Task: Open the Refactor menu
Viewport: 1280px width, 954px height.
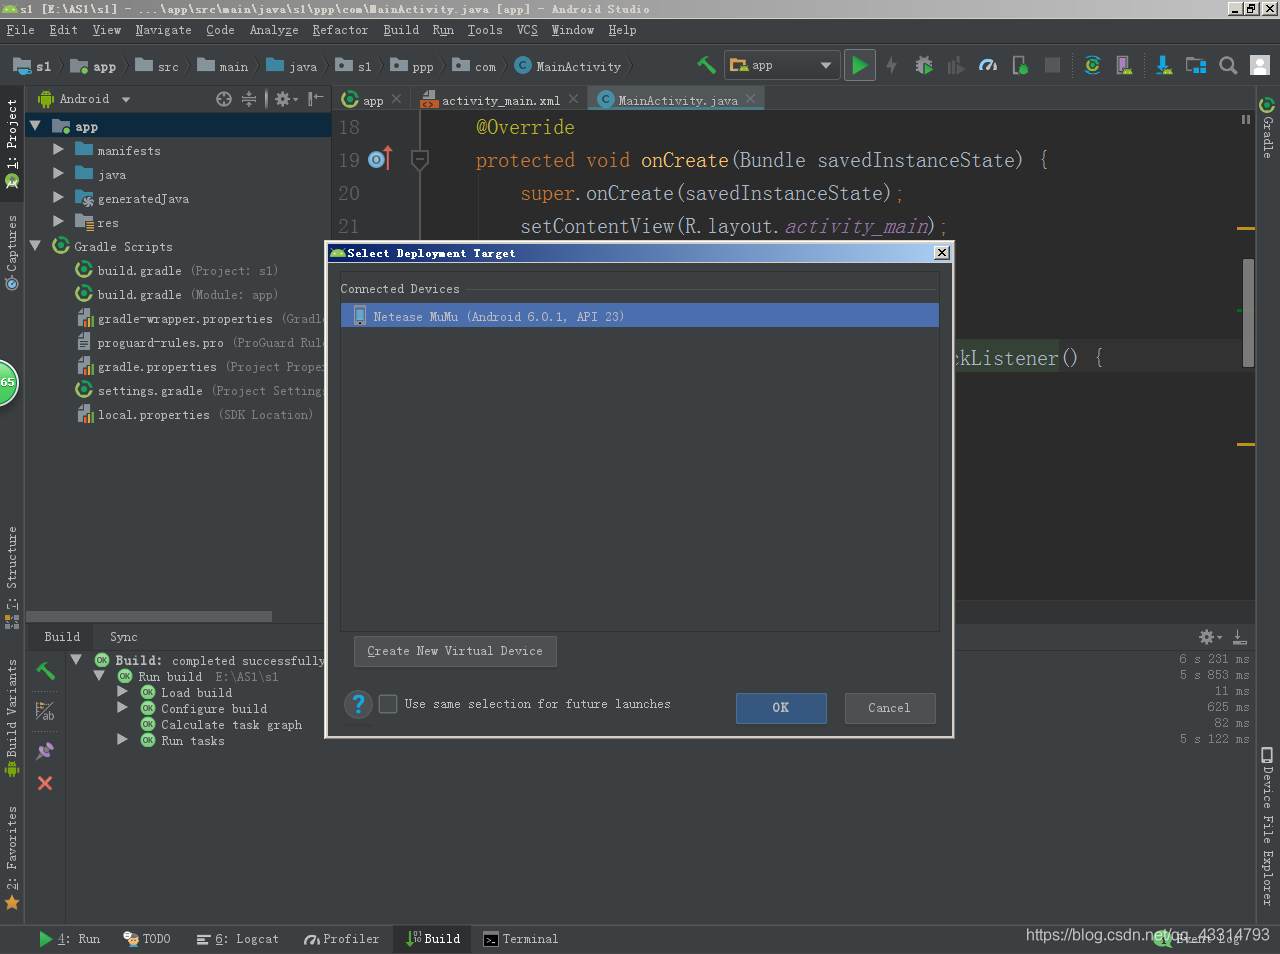Action: click(340, 30)
